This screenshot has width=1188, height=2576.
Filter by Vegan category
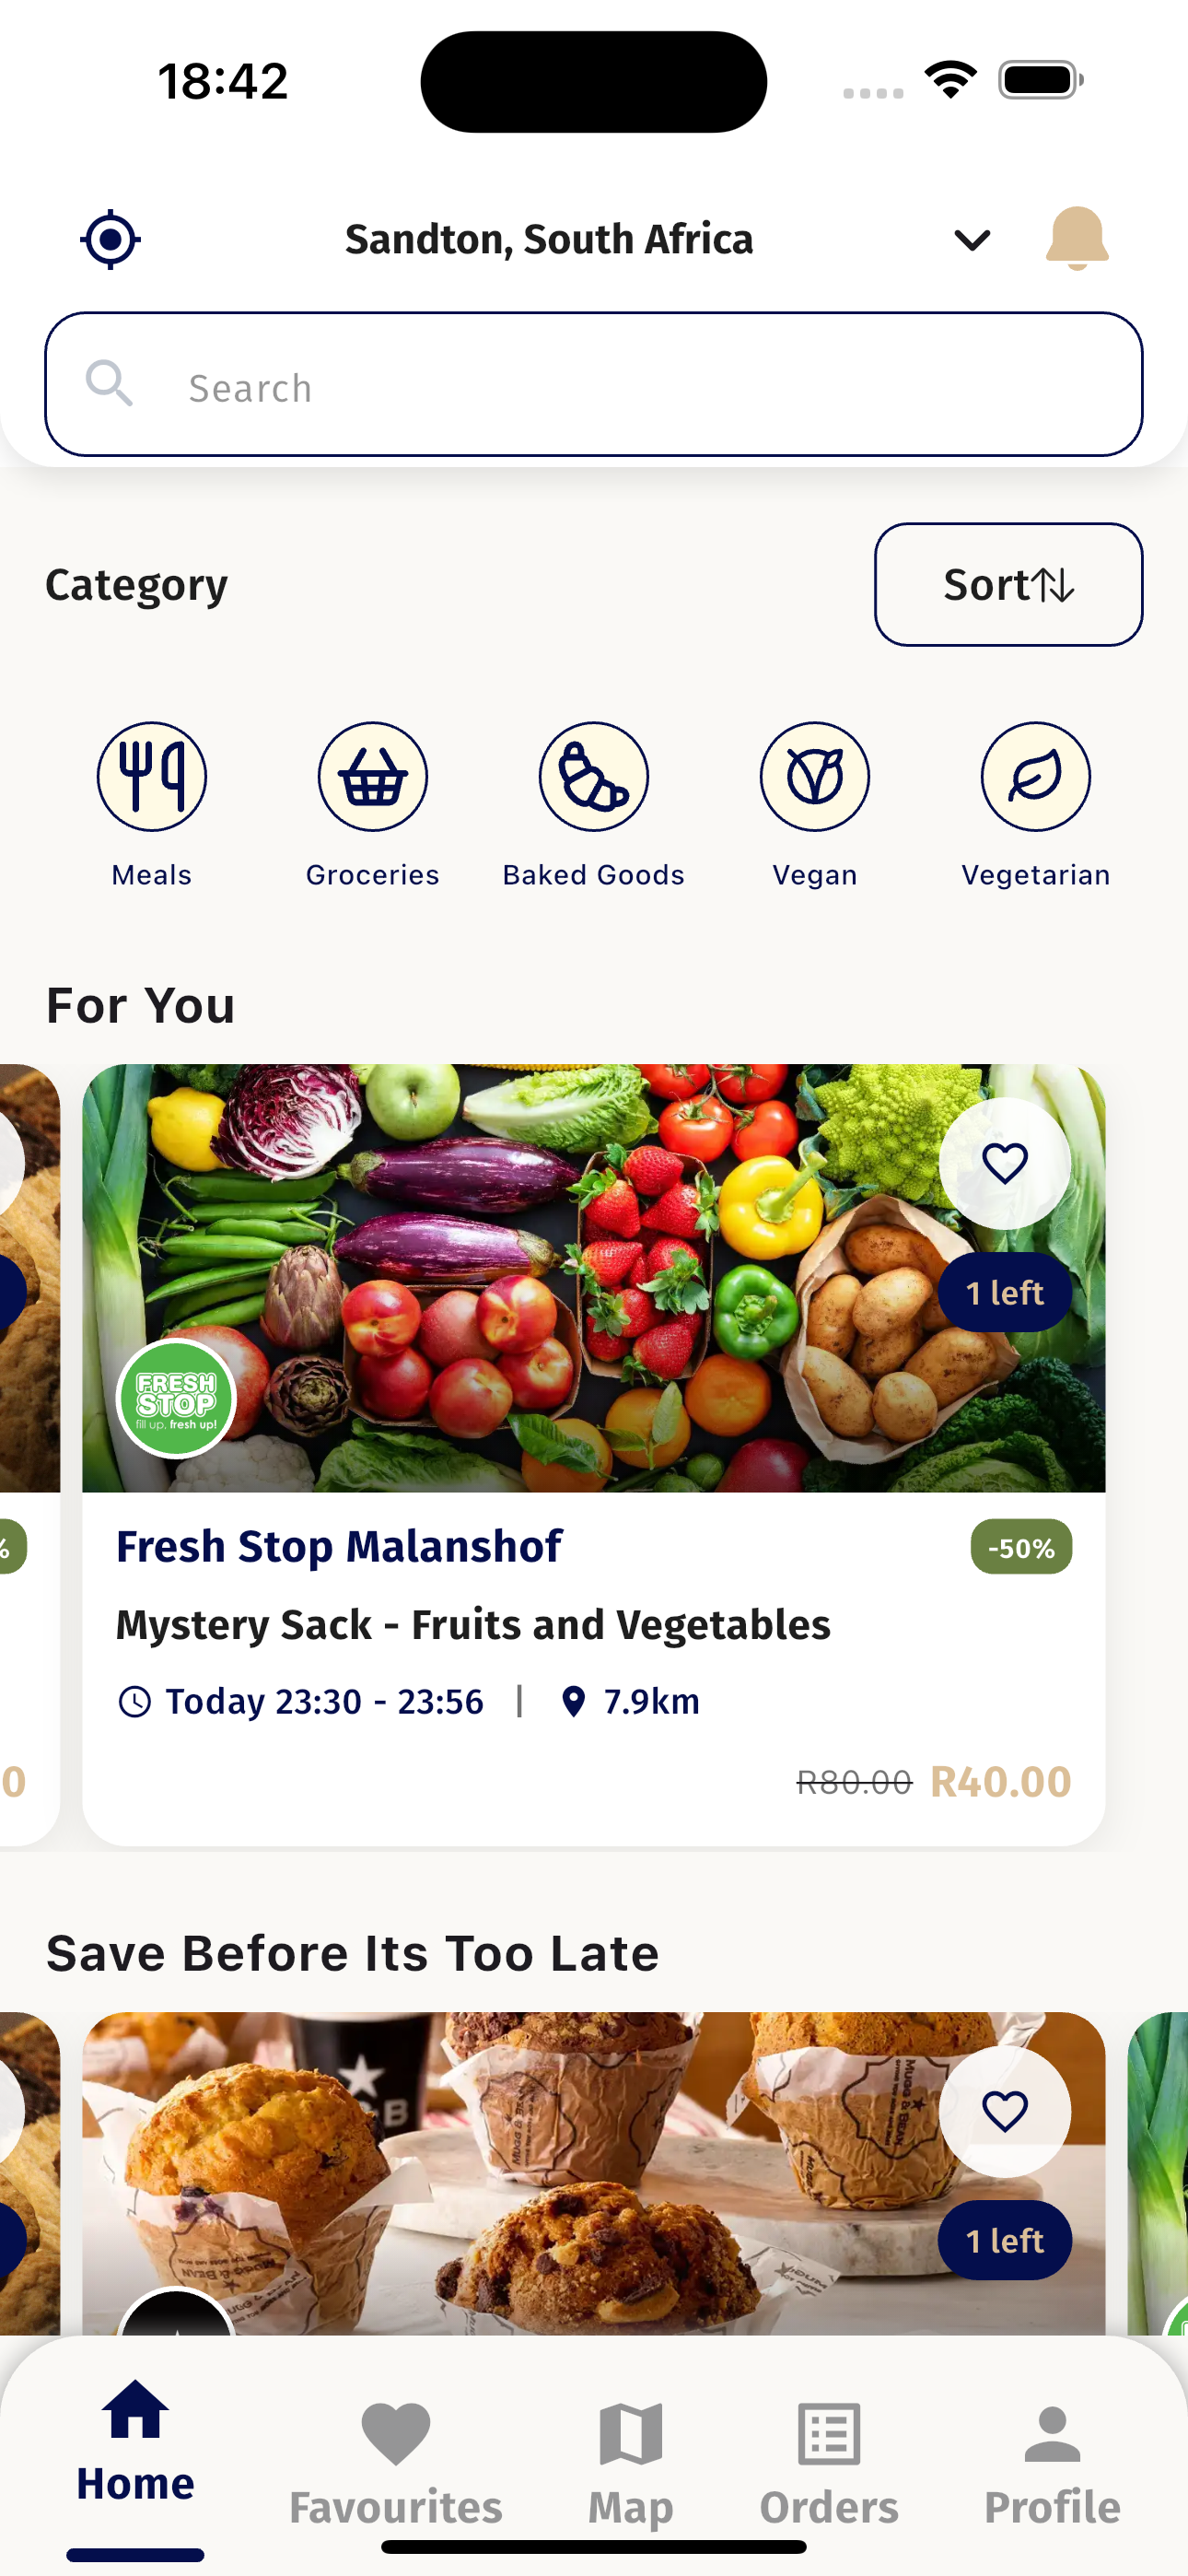pyautogui.click(x=815, y=777)
